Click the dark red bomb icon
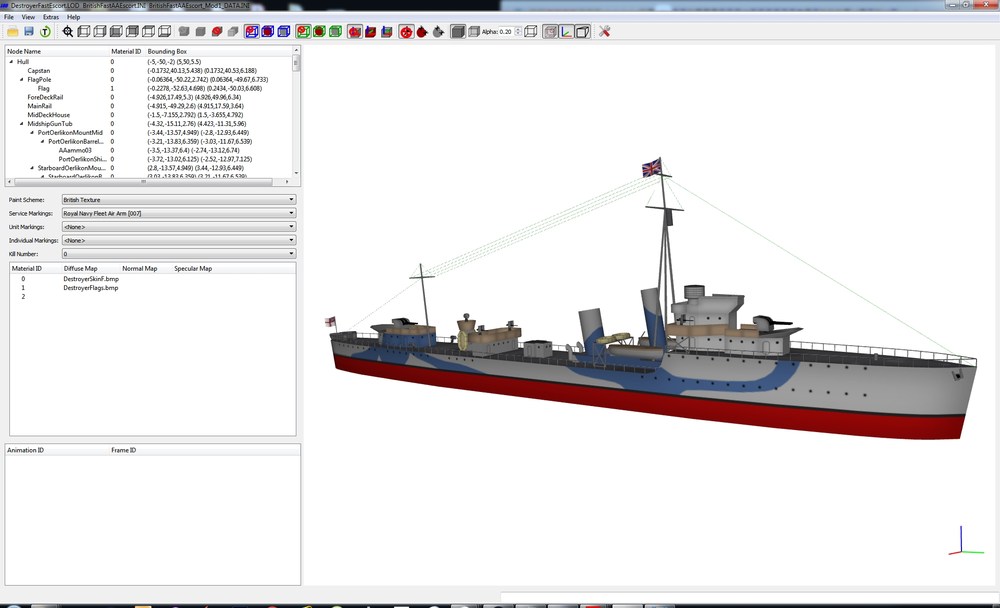Screen dimensions: 1000x608 pyautogui.click(x=422, y=31)
